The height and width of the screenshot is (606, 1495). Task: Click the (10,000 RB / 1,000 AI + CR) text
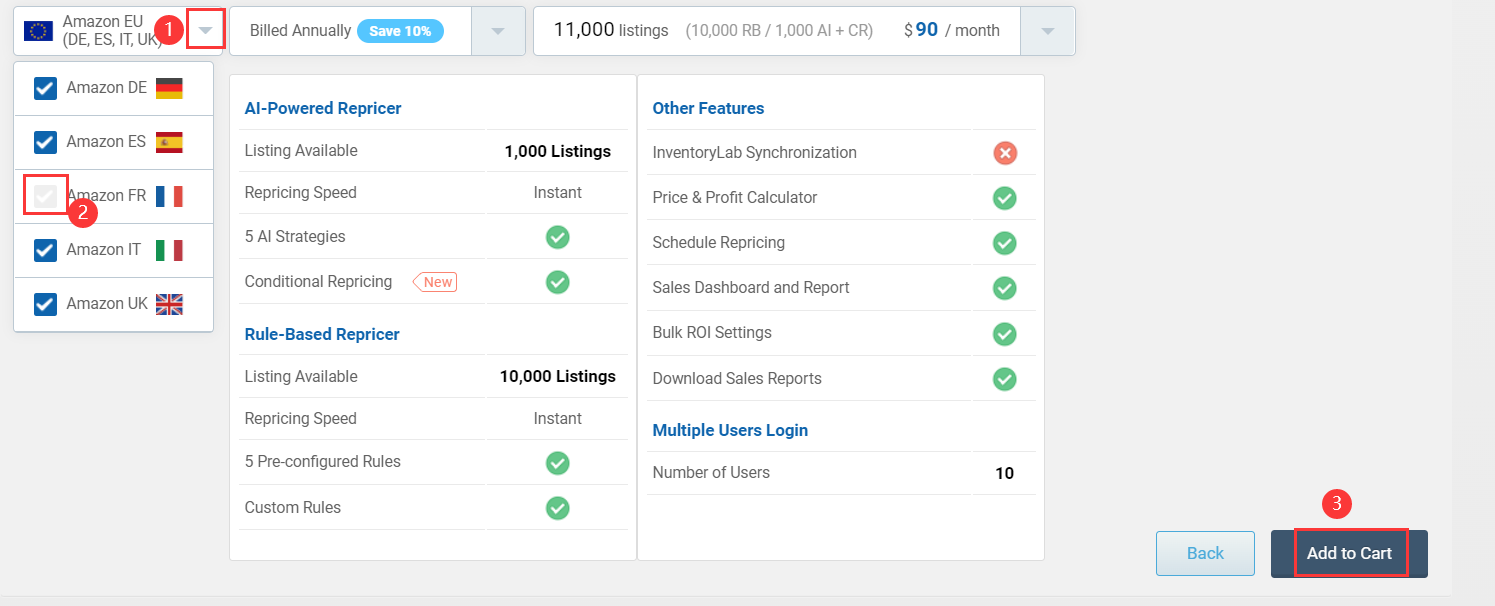(779, 31)
